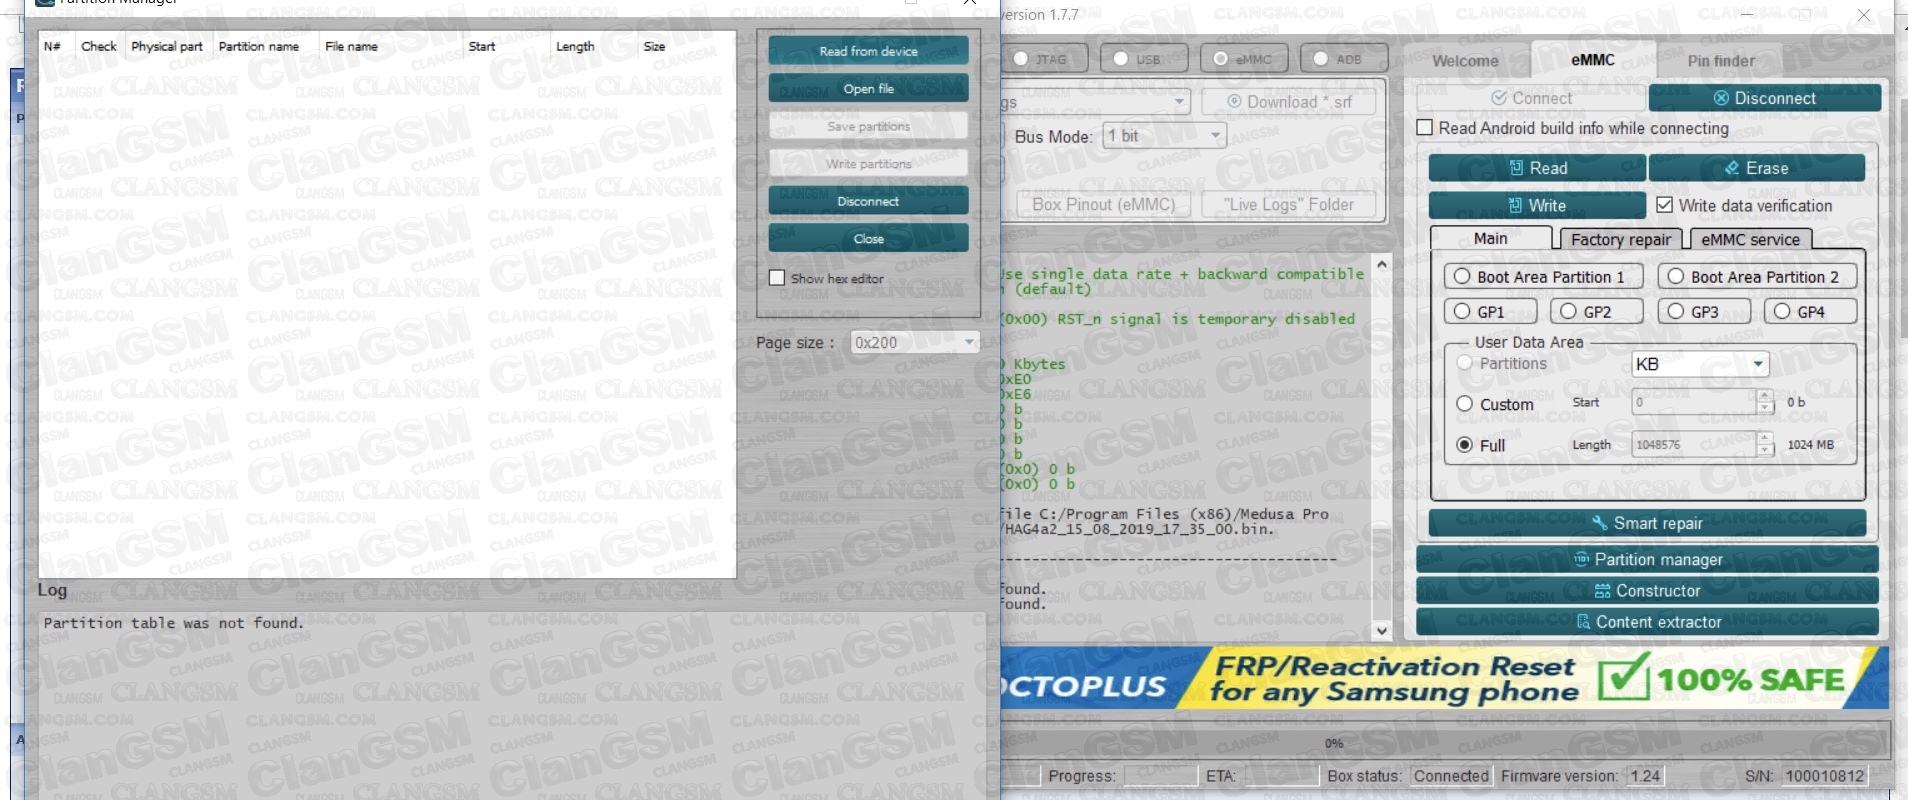The width and height of the screenshot is (1908, 800).
Task: Click Size column header
Action: (654, 46)
